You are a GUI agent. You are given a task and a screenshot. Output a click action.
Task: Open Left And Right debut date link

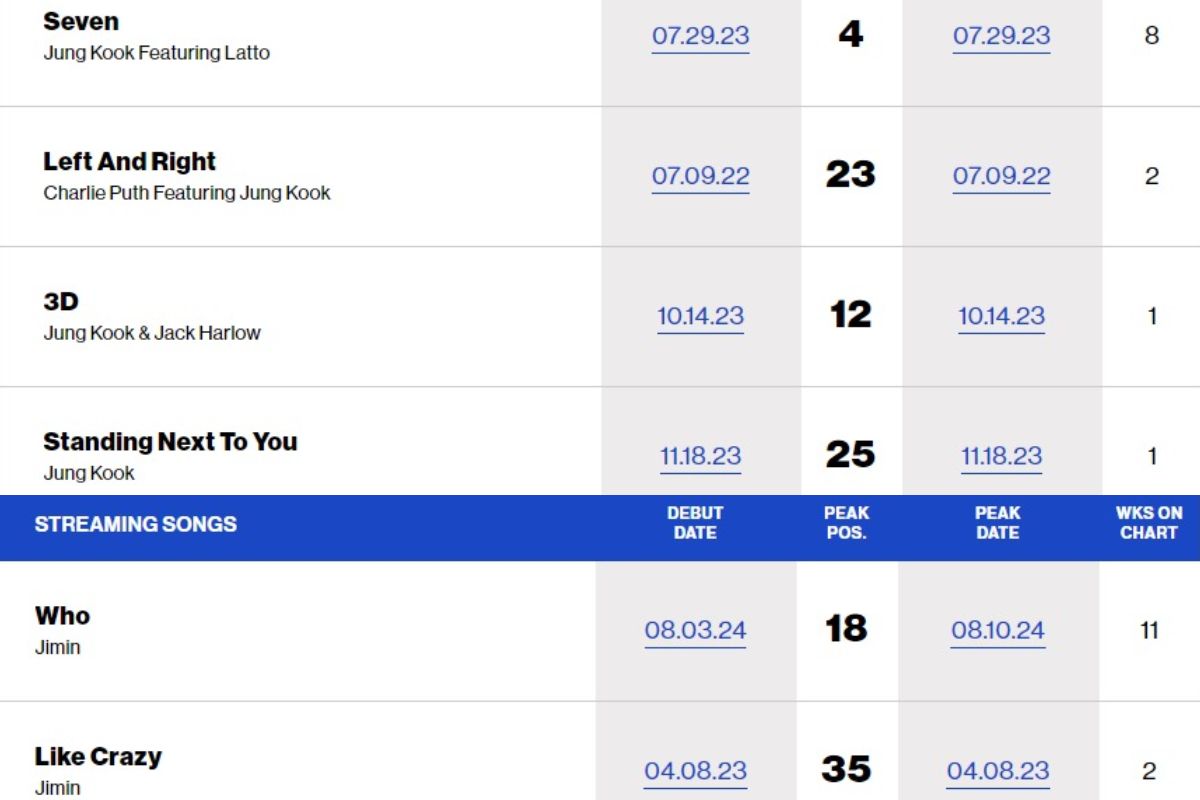(x=700, y=176)
